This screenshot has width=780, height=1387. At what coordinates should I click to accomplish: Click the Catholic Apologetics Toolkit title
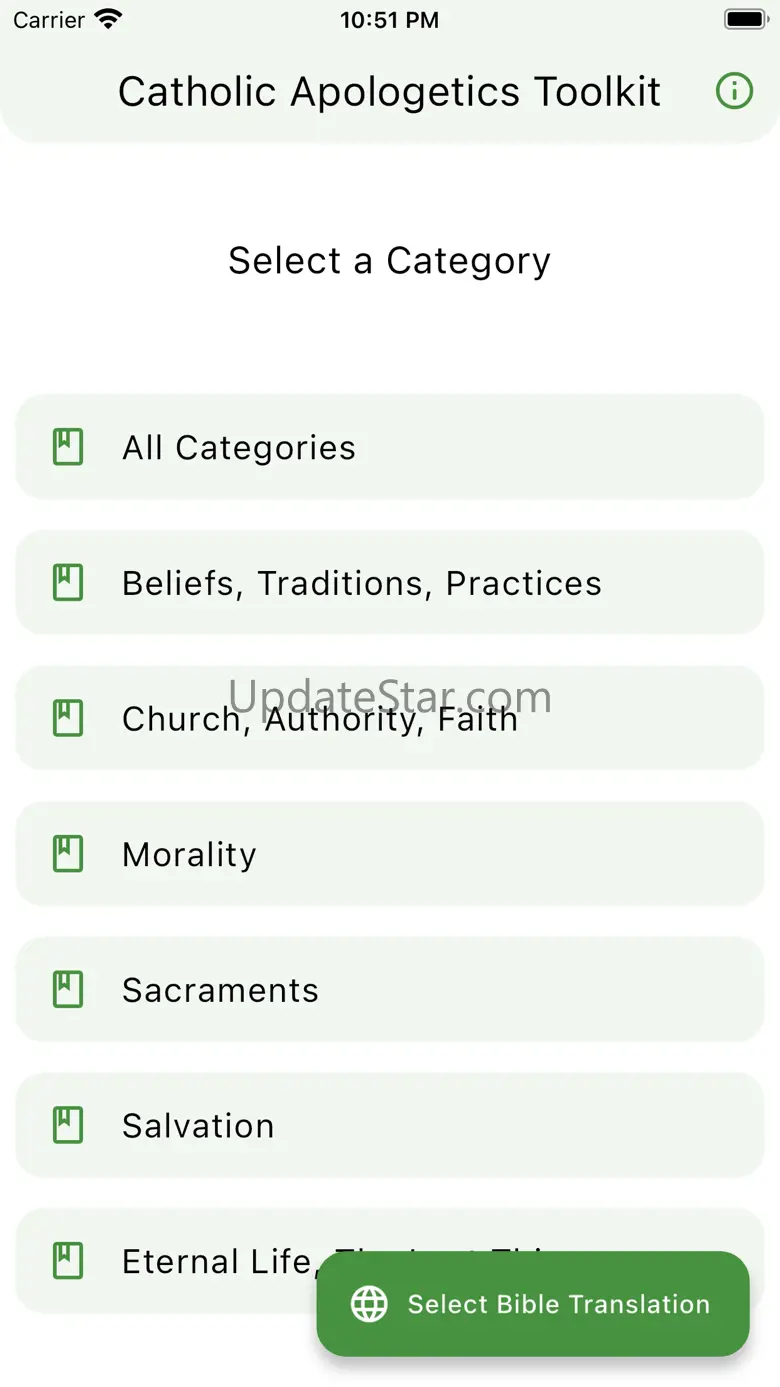click(389, 92)
